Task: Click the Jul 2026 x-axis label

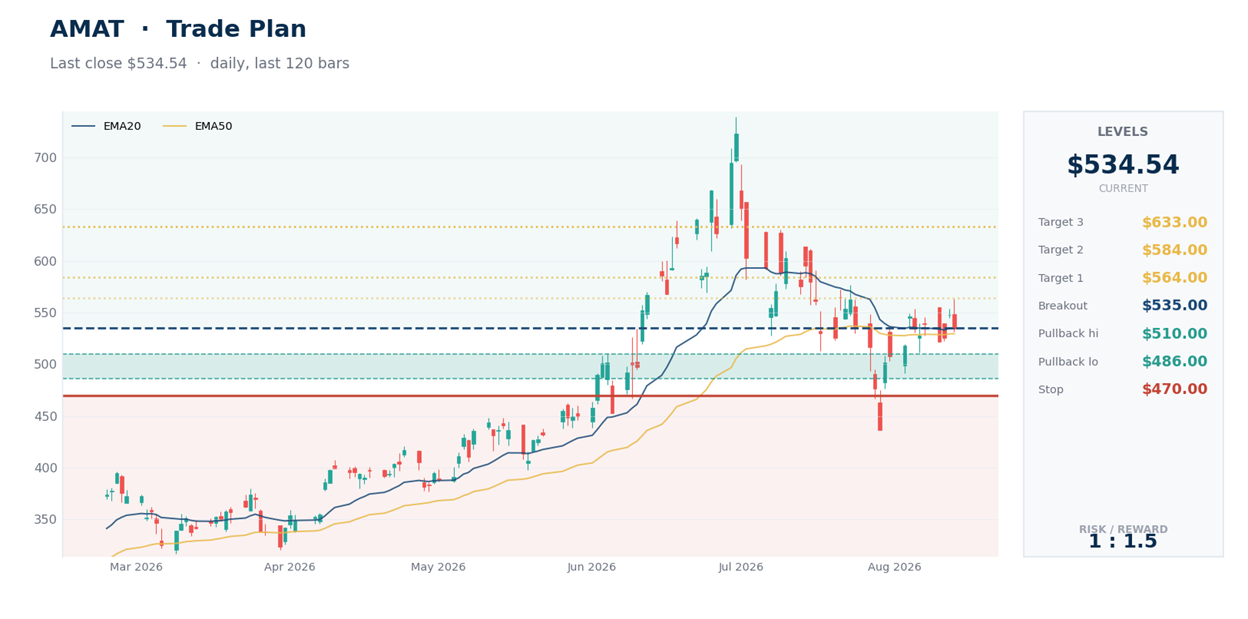Action: 741,567
